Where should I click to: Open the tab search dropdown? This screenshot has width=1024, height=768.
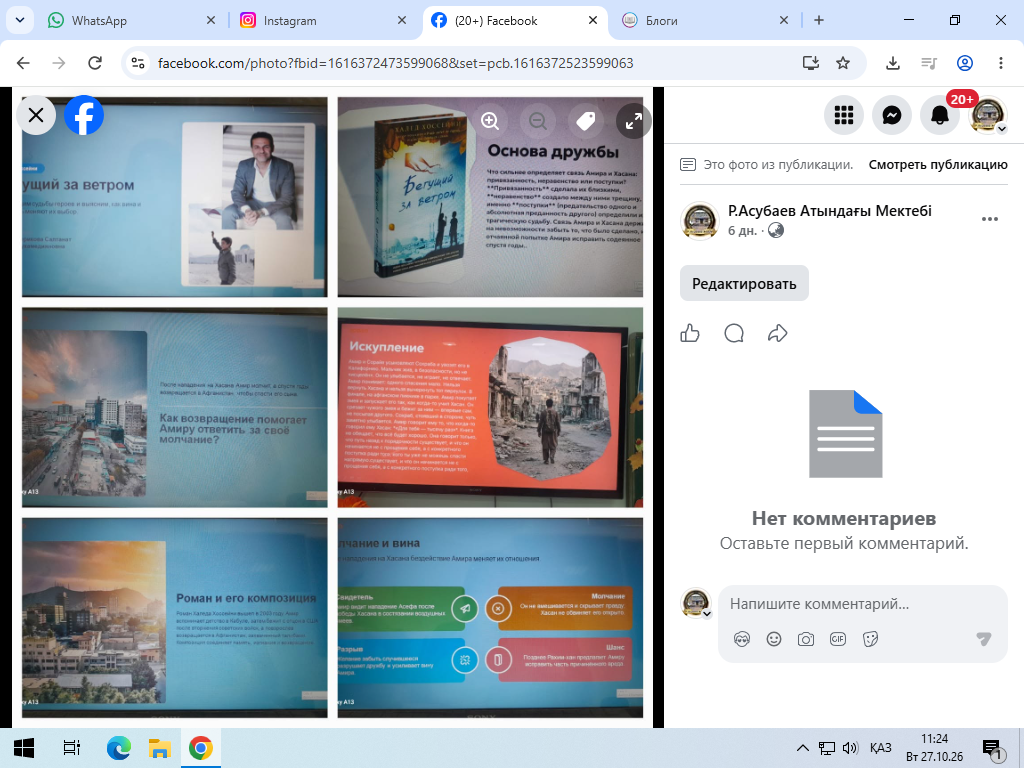click(20, 20)
